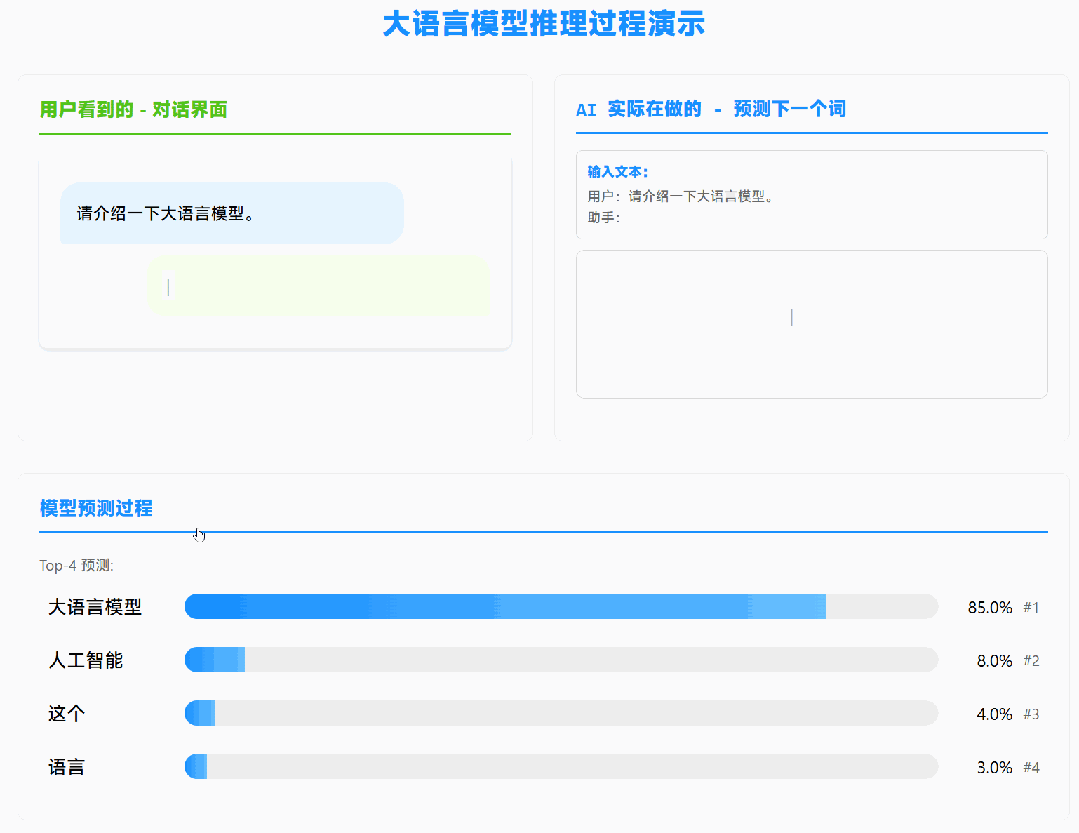Viewport: 1079px width, 833px height.
Task: Click the page title 大语言模型推理过程演示
Action: coord(541,24)
